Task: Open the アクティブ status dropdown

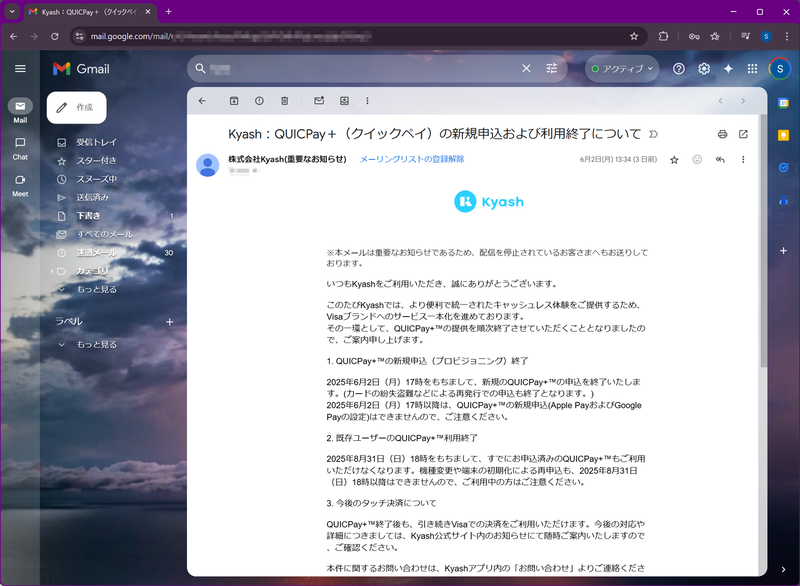Action: point(622,68)
